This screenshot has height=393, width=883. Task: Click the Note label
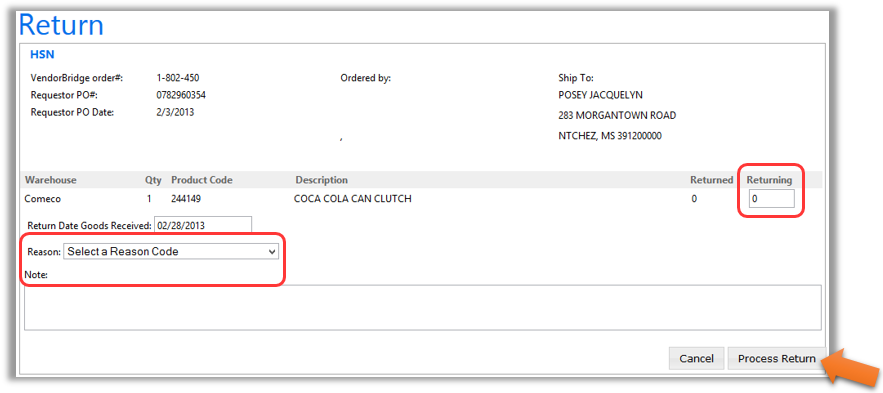coord(36,275)
